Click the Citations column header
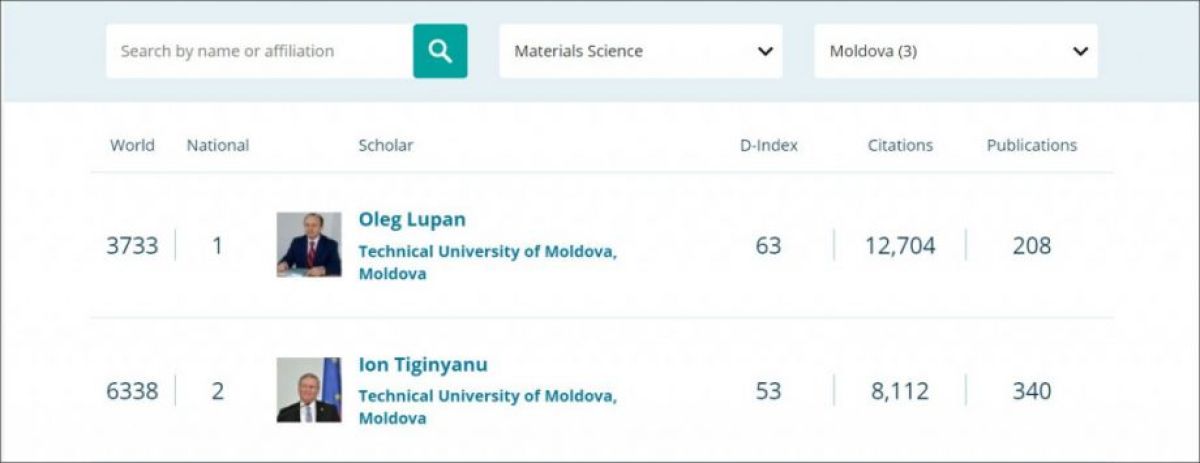The width and height of the screenshot is (1200, 463). (x=900, y=145)
